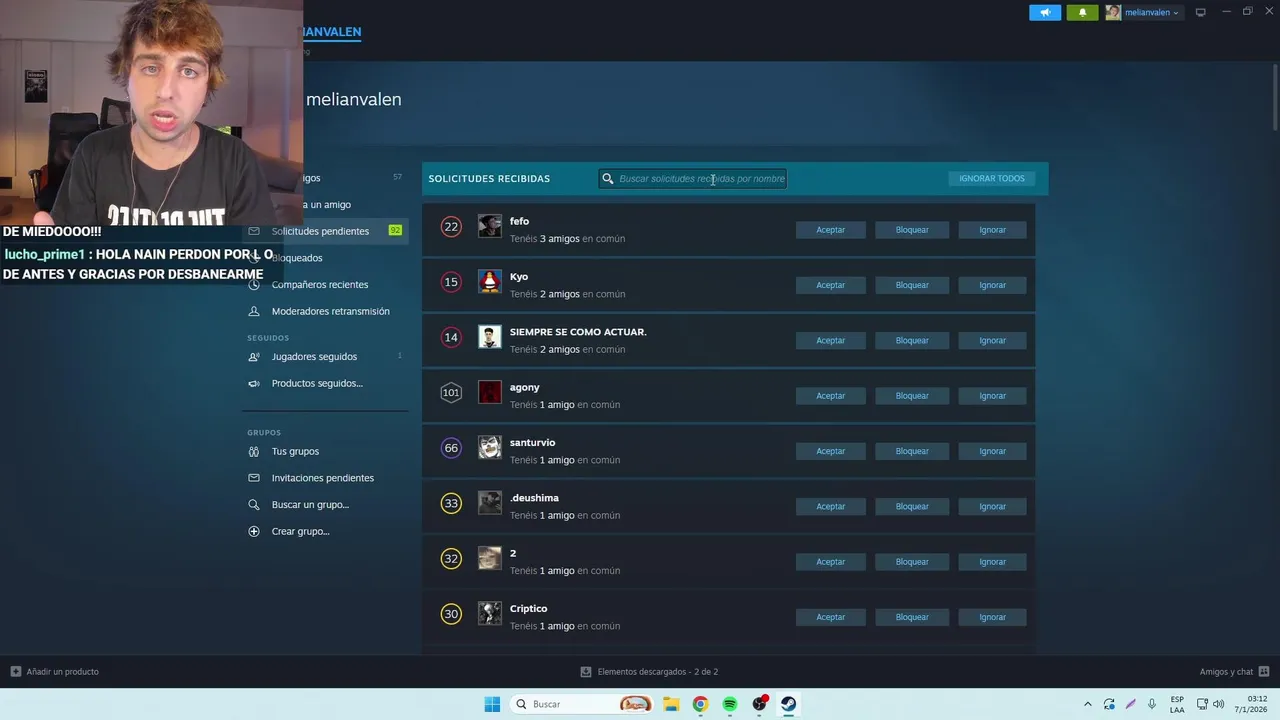Open Productos seguidos list
The height and width of the screenshot is (720, 1280).
click(317, 383)
